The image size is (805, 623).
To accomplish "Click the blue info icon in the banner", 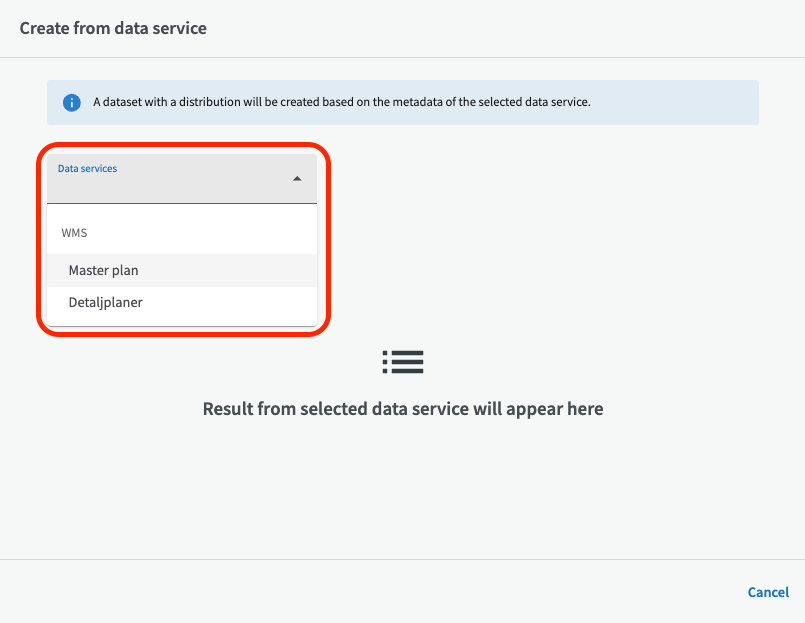I will tap(71, 102).
